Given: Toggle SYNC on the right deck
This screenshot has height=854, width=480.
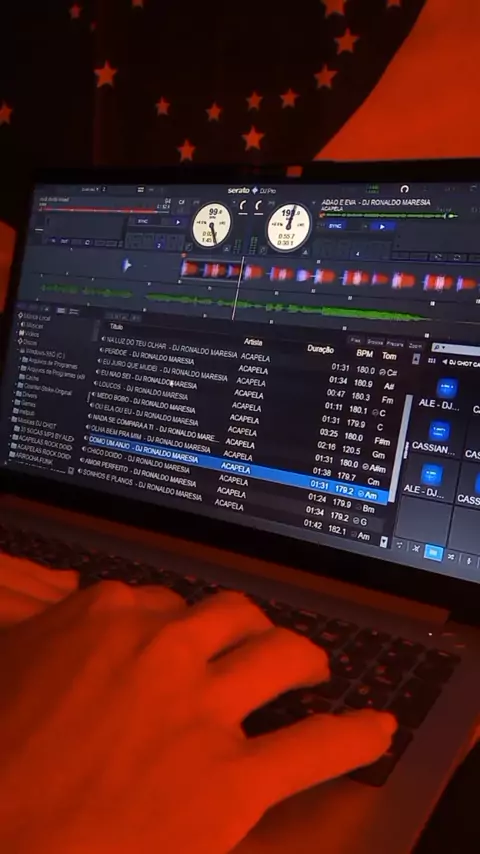Looking at the screenshot, I should pyautogui.click(x=336, y=225).
